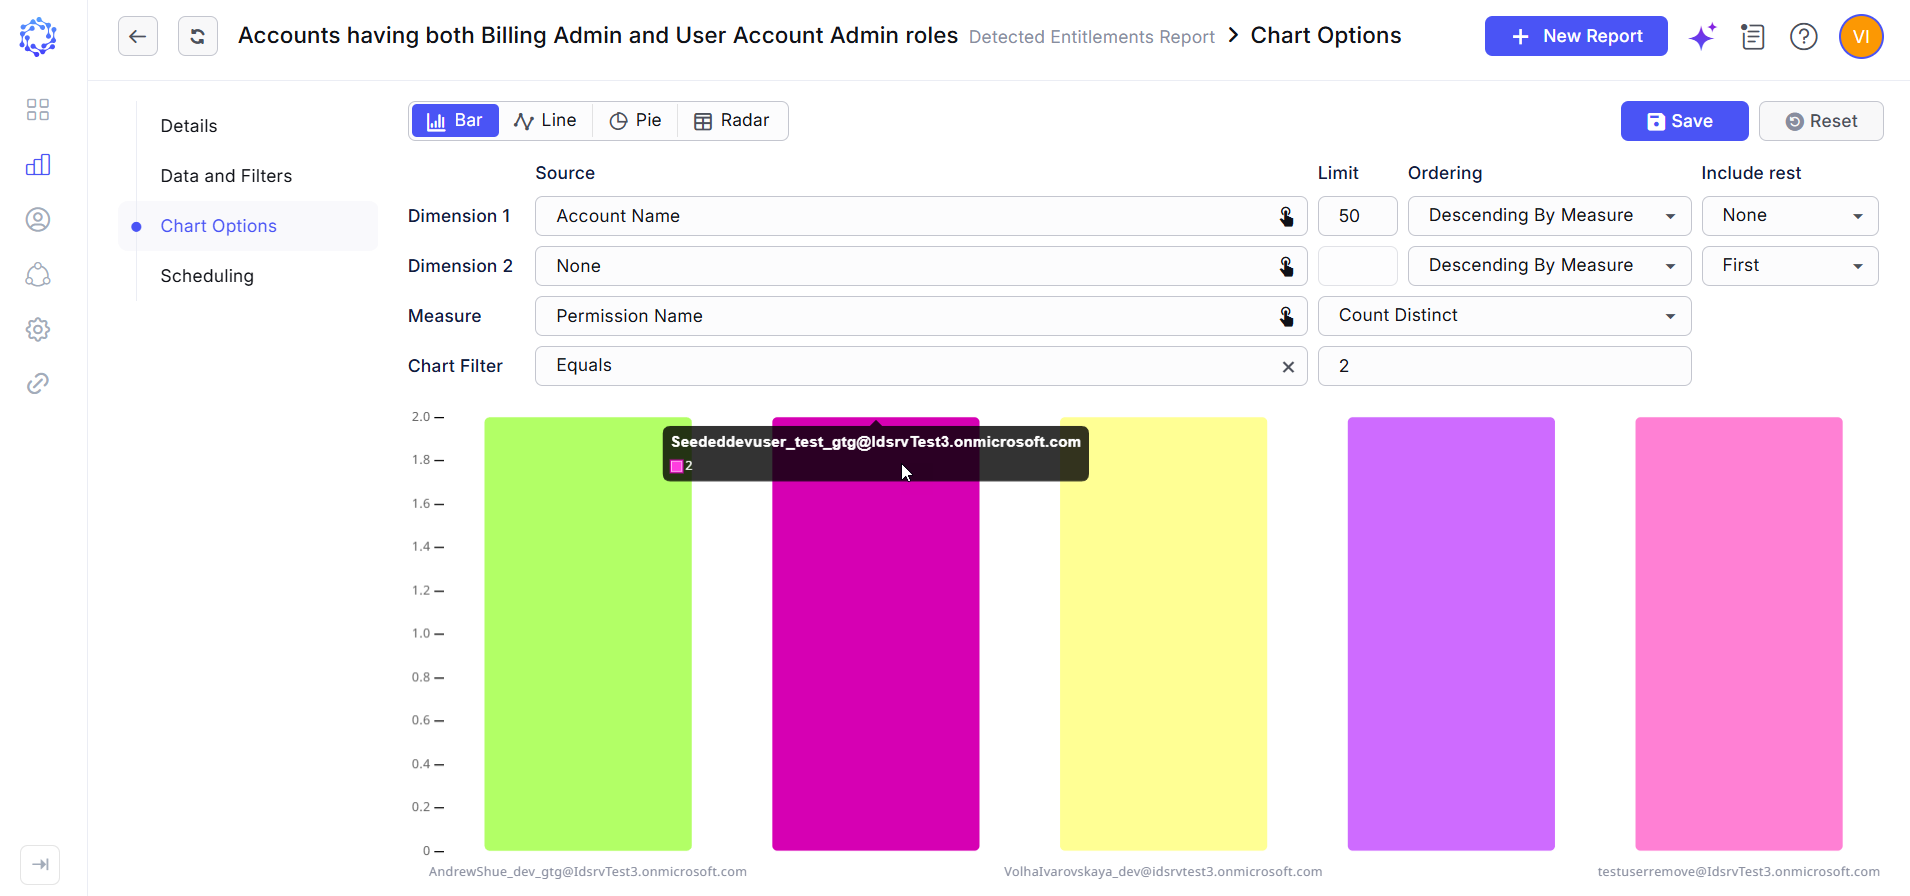The width and height of the screenshot is (1910, 896).
Task: Pick source field for Dimension 2
Action: 1287,266
